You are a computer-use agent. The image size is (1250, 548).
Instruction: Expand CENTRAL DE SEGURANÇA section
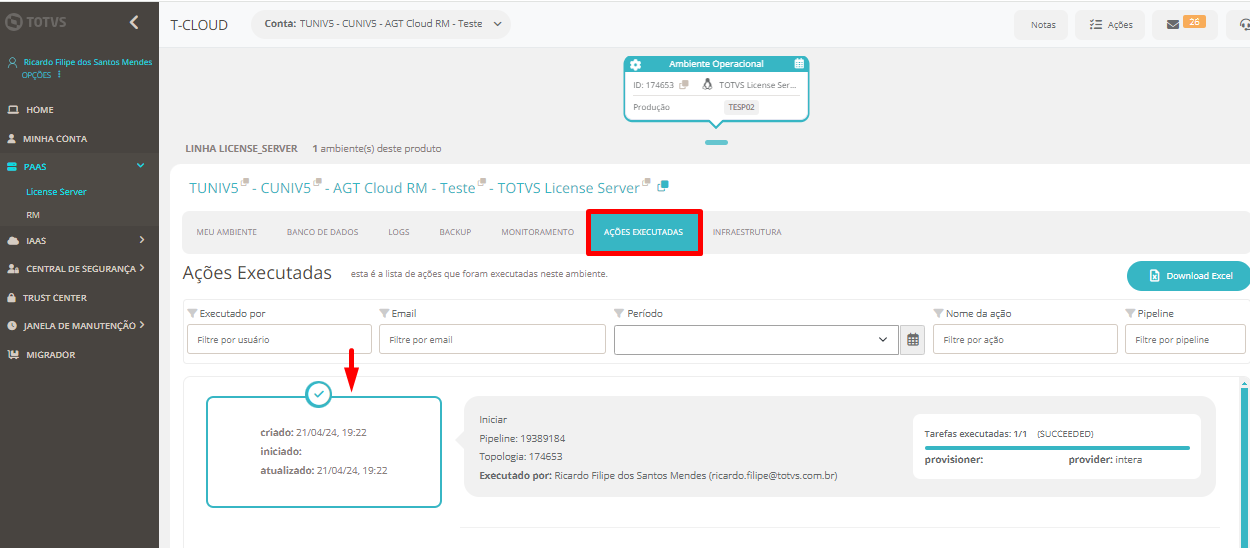[142, 268]
